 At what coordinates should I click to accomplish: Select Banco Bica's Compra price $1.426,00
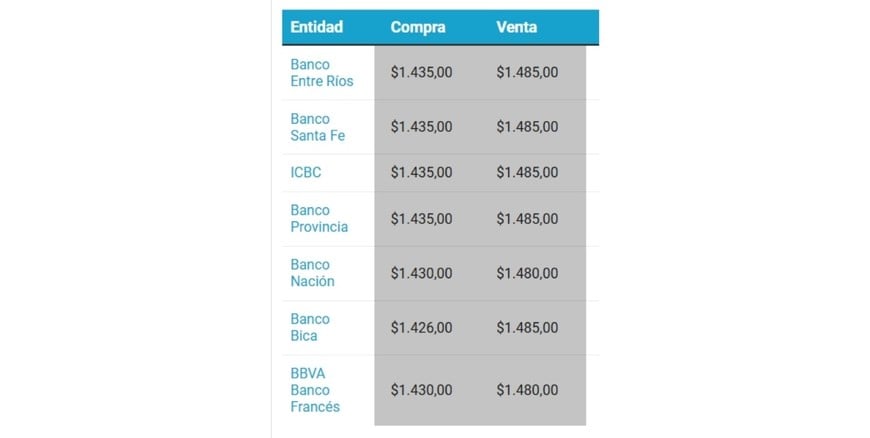tap(421, 327)
